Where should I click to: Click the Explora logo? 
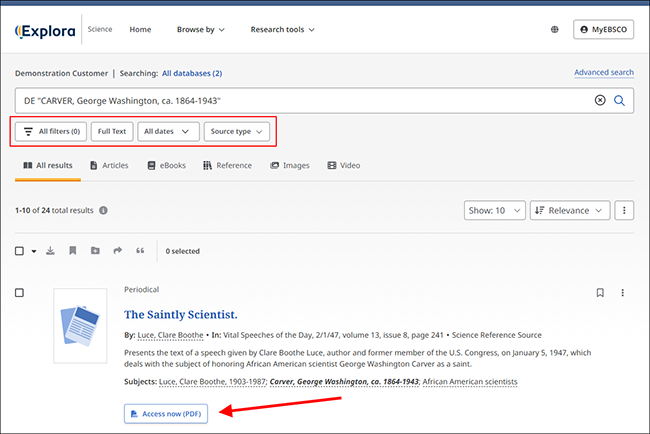pyautogui.click(x=45, y=31)
